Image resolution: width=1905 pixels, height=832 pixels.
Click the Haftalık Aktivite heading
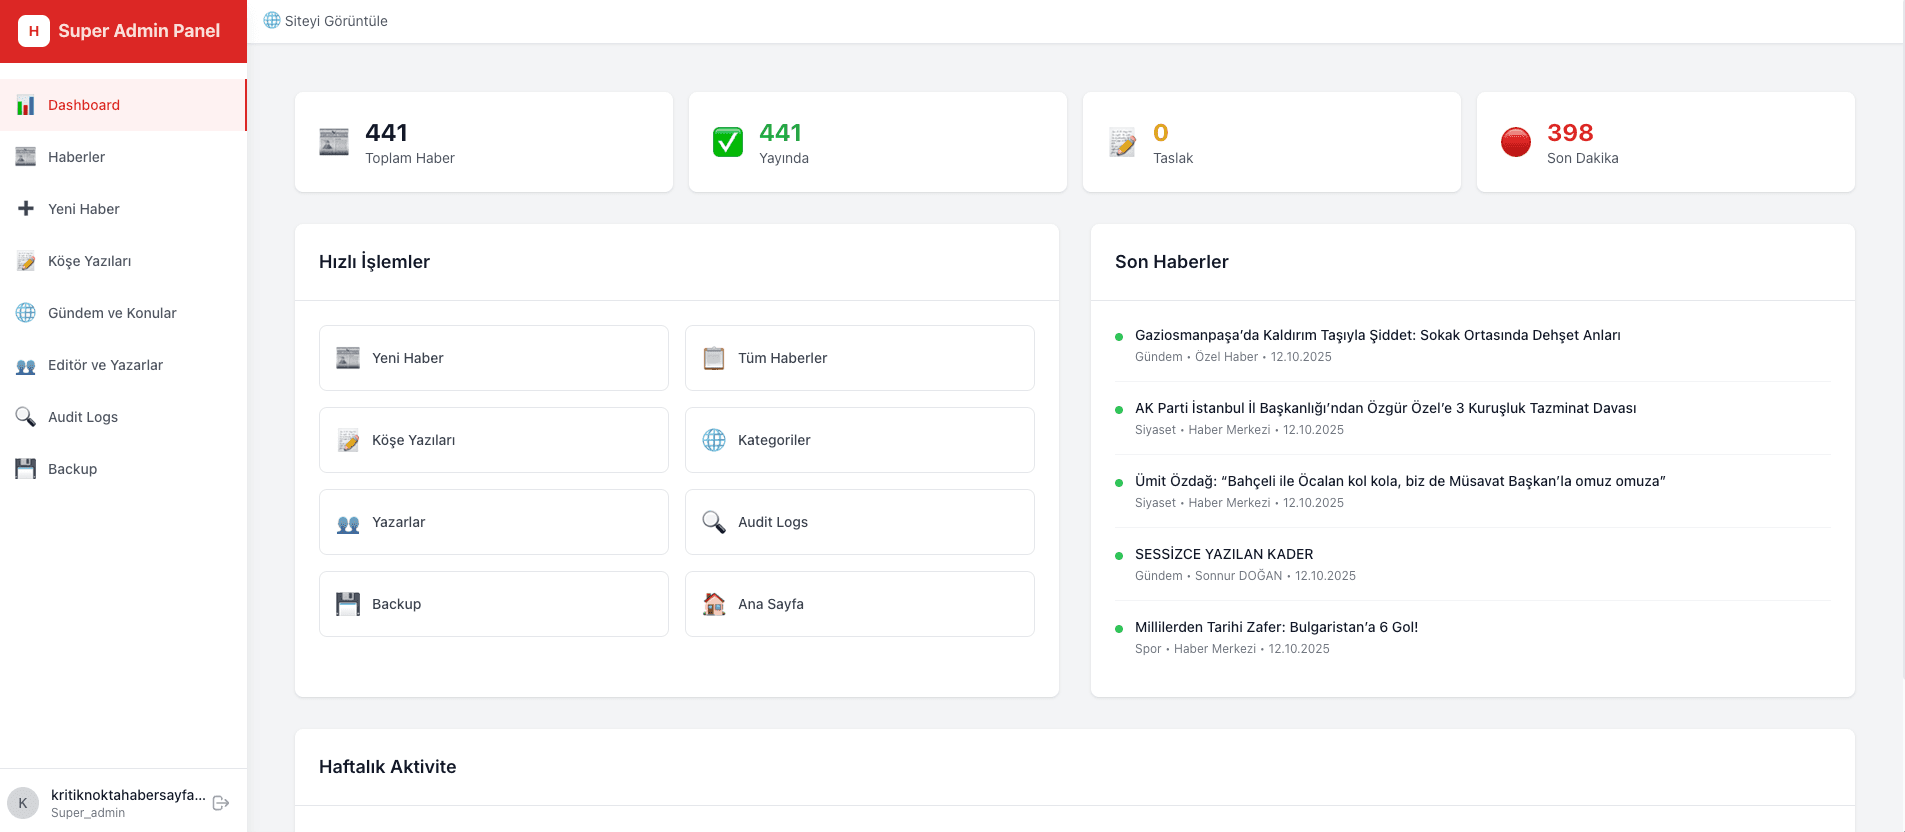coord(388,767)
